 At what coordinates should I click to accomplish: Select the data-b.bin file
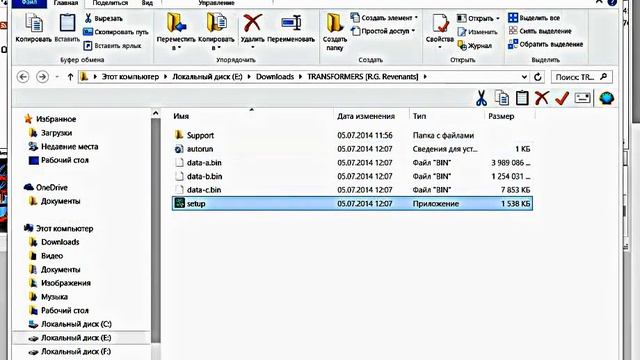point(352,176)
